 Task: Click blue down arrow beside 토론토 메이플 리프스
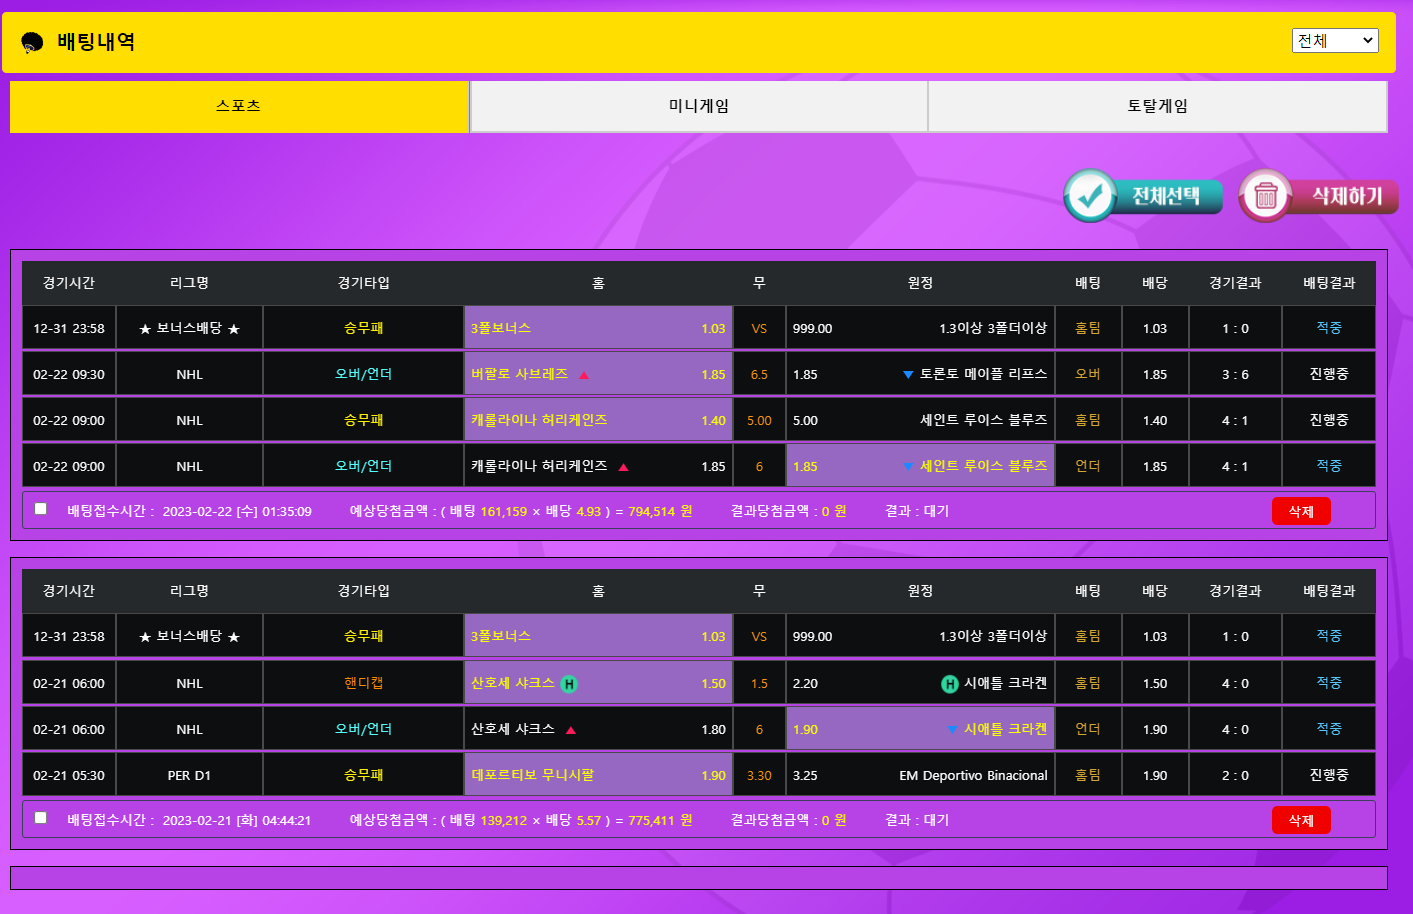pos(908,375)
